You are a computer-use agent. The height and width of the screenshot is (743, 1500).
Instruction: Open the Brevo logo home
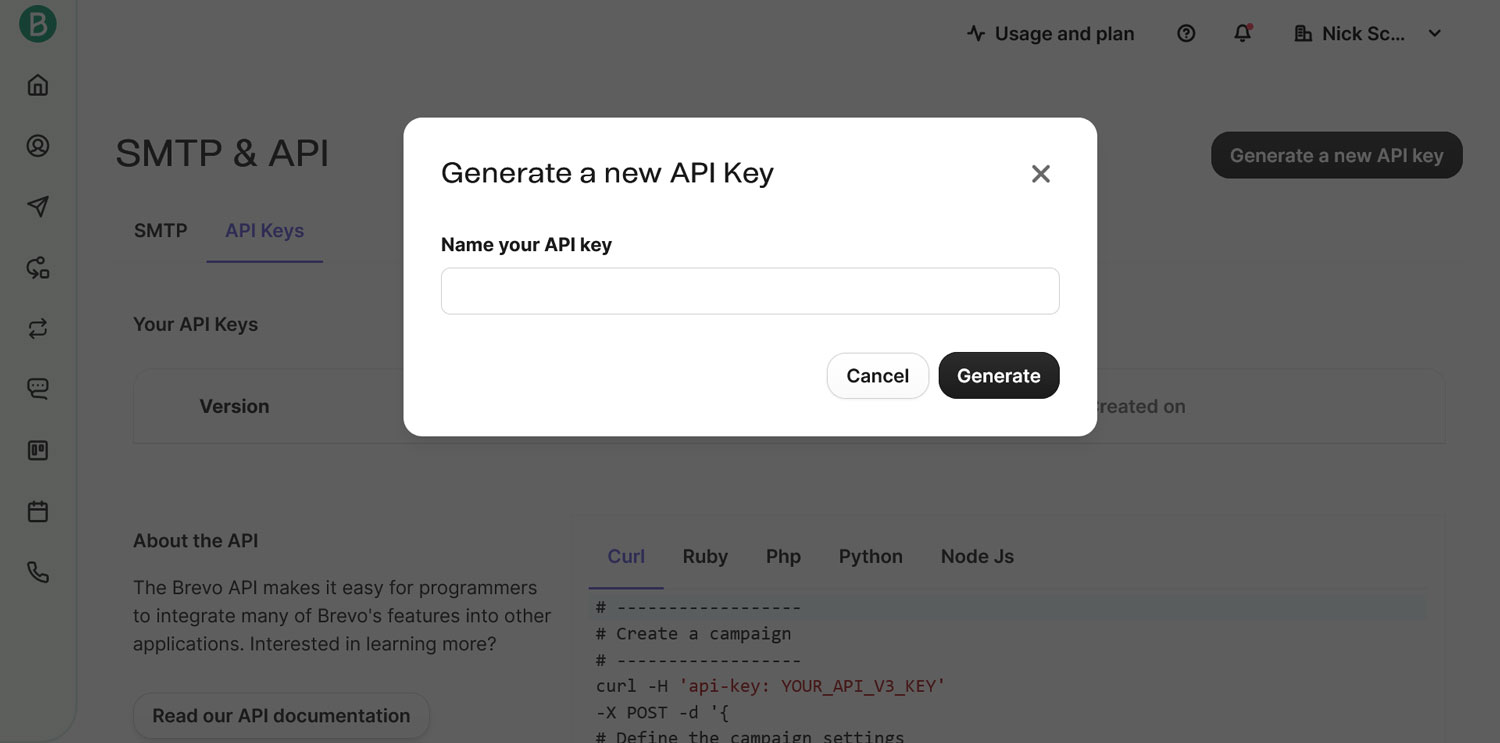(x=38, y=24)
